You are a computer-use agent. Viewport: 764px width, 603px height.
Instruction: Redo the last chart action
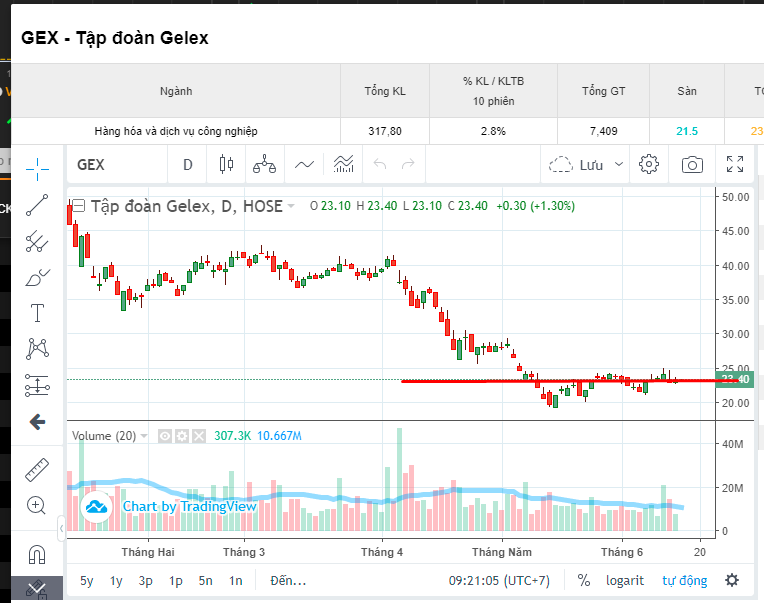tap(408, 164)
